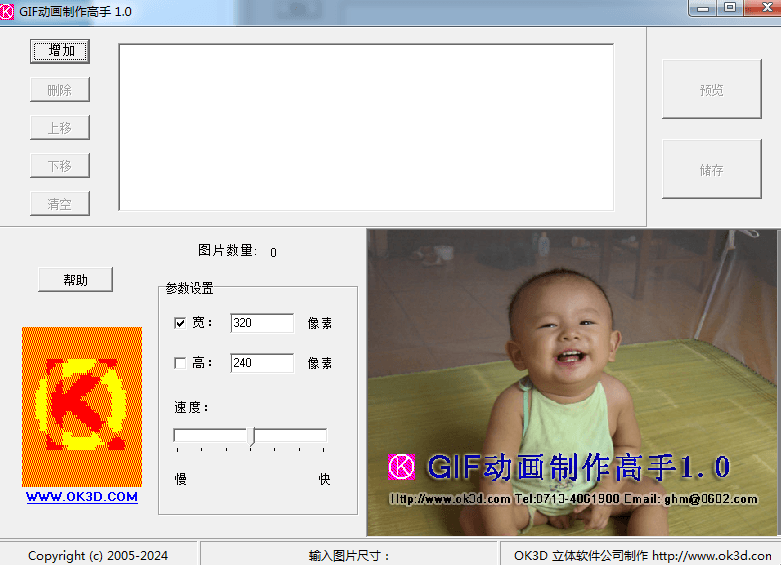Click the 删除 (Delete) button
The height and width of the screenshot is (565, 781).
(x=60, y=90)
